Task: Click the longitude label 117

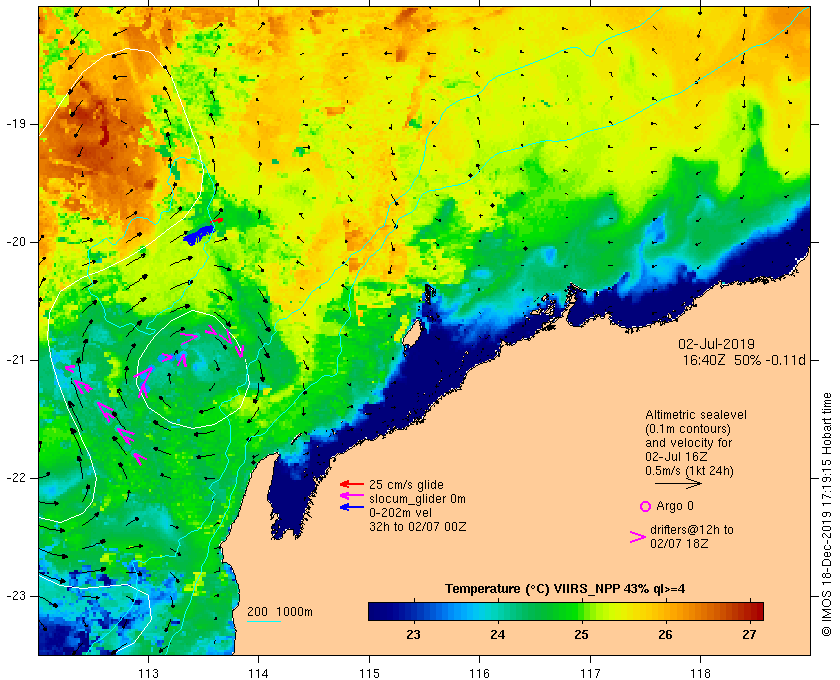Action: coord(590,673)
